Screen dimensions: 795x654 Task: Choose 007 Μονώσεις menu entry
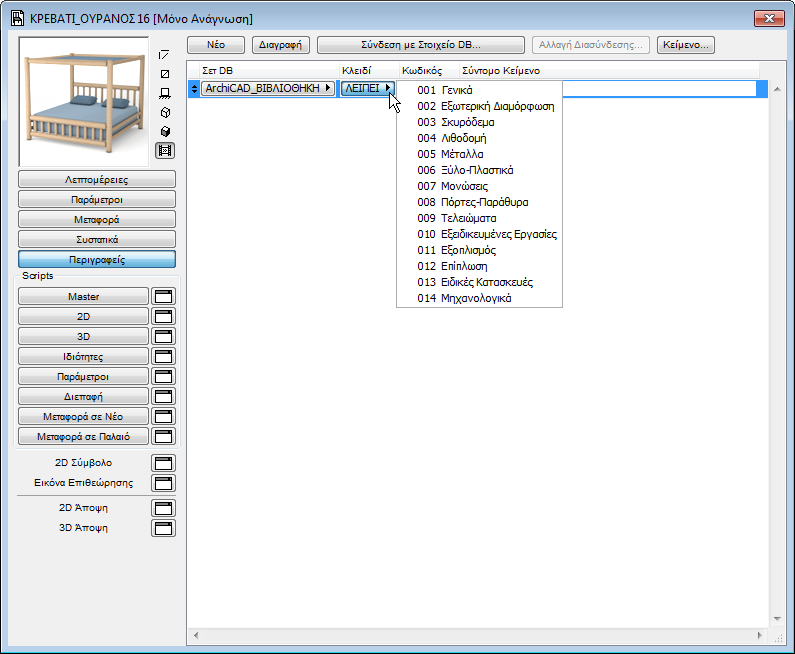tap(480, 186)
